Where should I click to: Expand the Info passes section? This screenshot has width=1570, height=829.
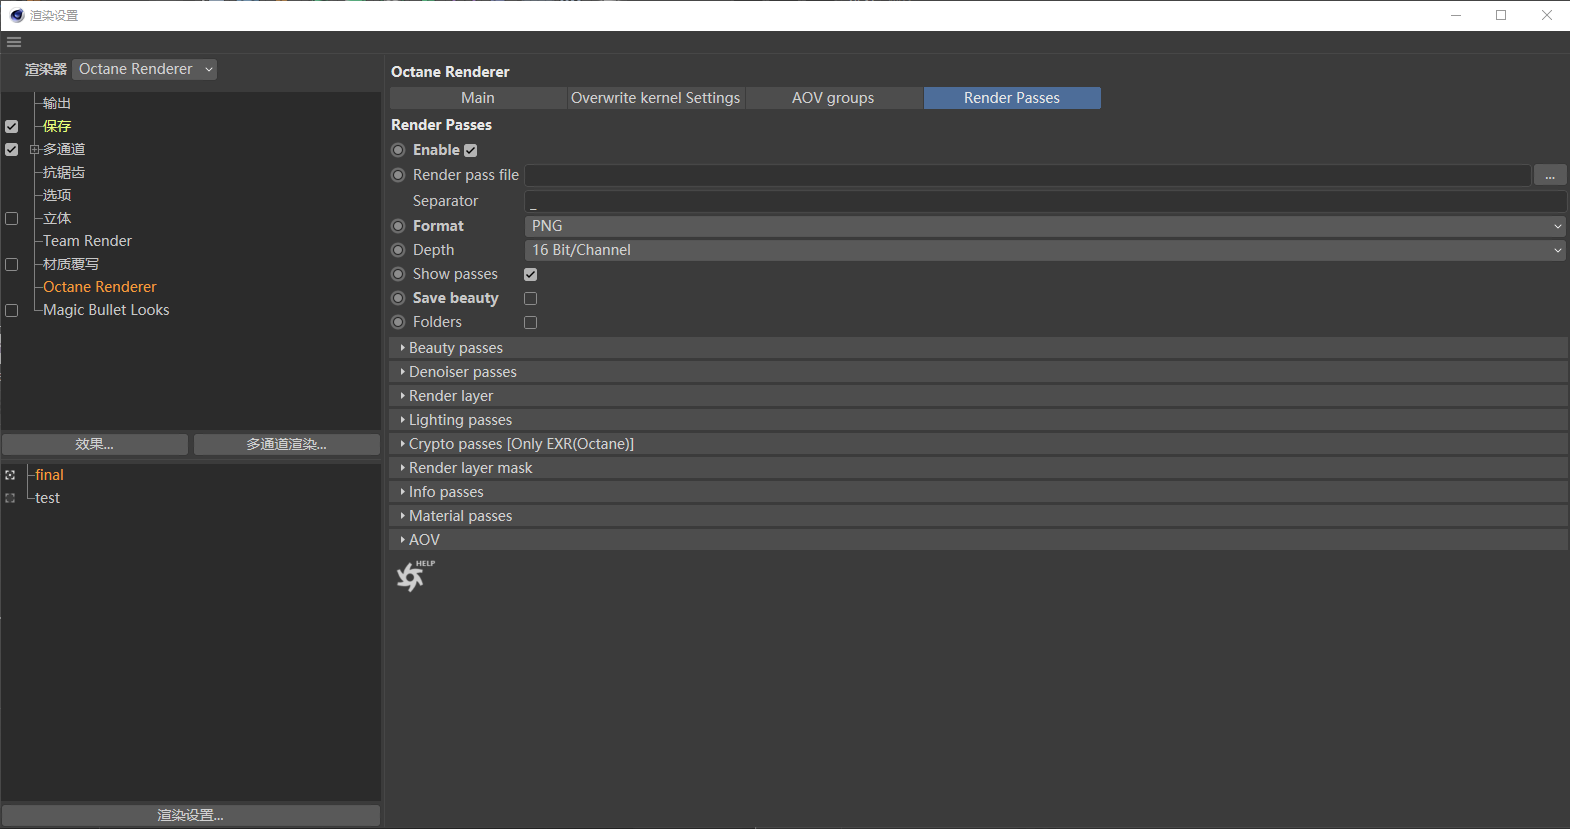pyautogui.click(x=978, y=492)
